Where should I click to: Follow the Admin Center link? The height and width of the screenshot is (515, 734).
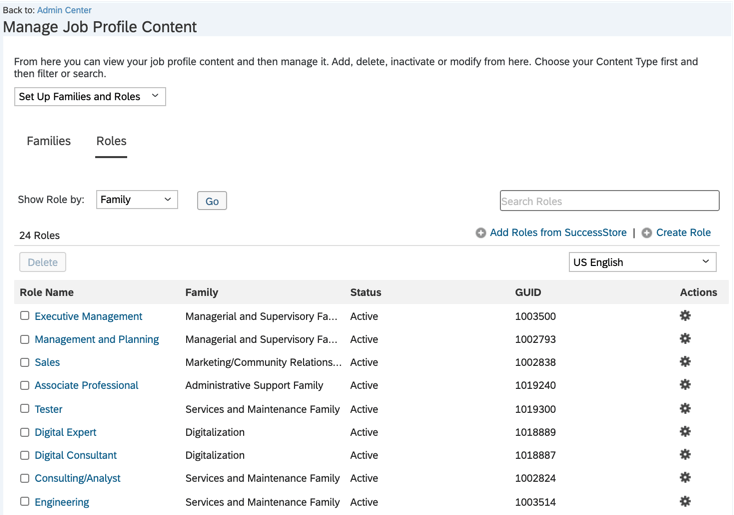[64, 10]
